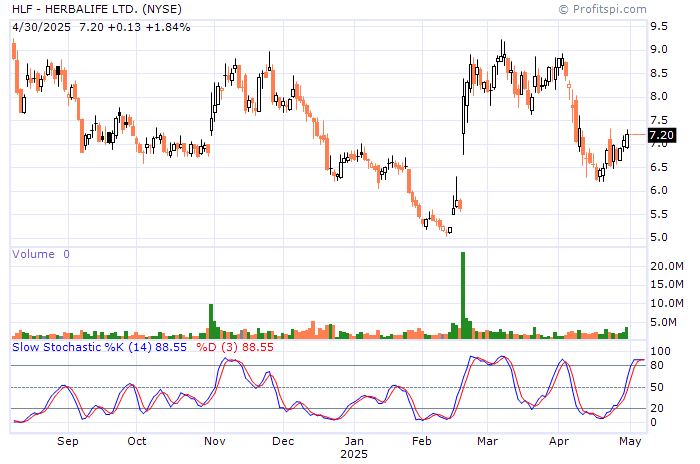Click the Jan label on the time axis
Screen dimensions: 700x464
click(x=354, y=441)
